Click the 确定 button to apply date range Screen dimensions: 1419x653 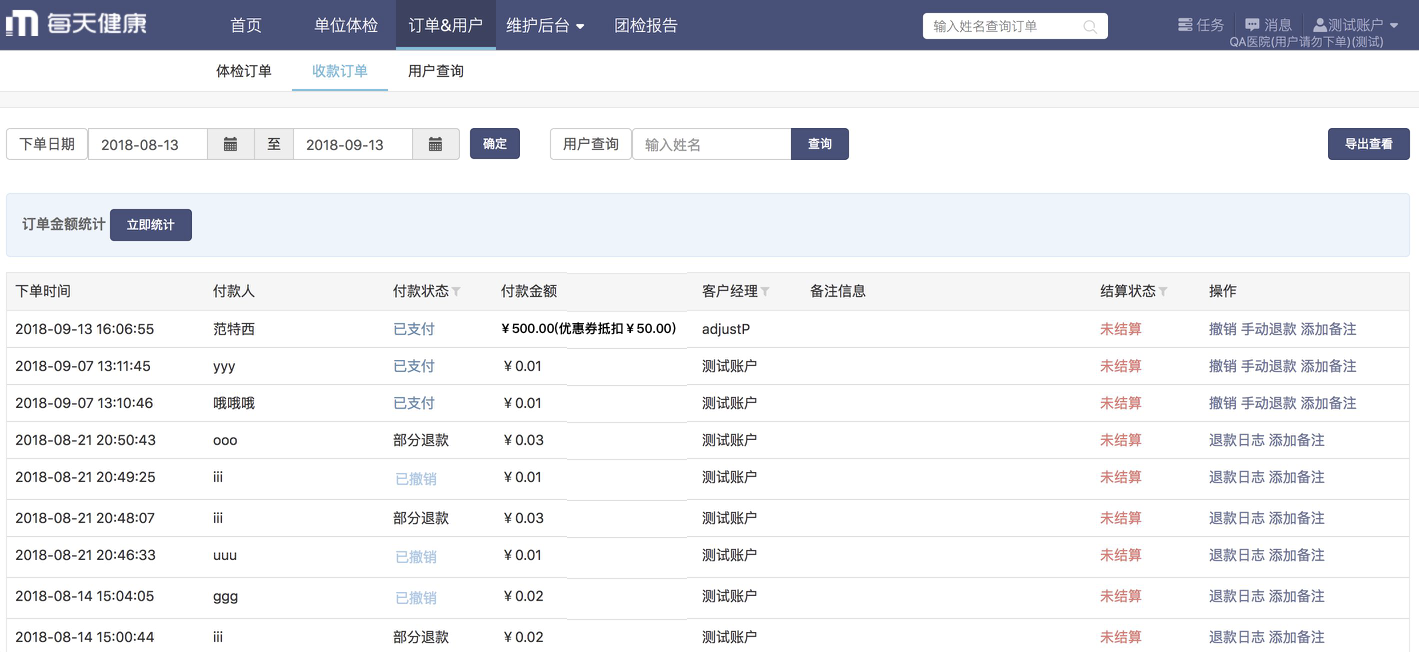[x=495, y=144]
